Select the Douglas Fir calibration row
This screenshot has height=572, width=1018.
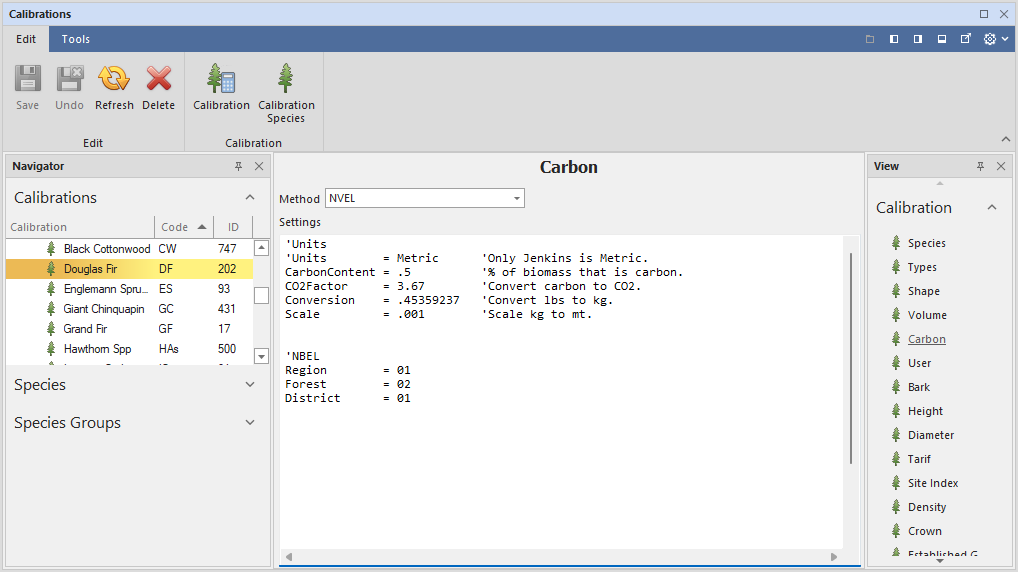point(129,269)
